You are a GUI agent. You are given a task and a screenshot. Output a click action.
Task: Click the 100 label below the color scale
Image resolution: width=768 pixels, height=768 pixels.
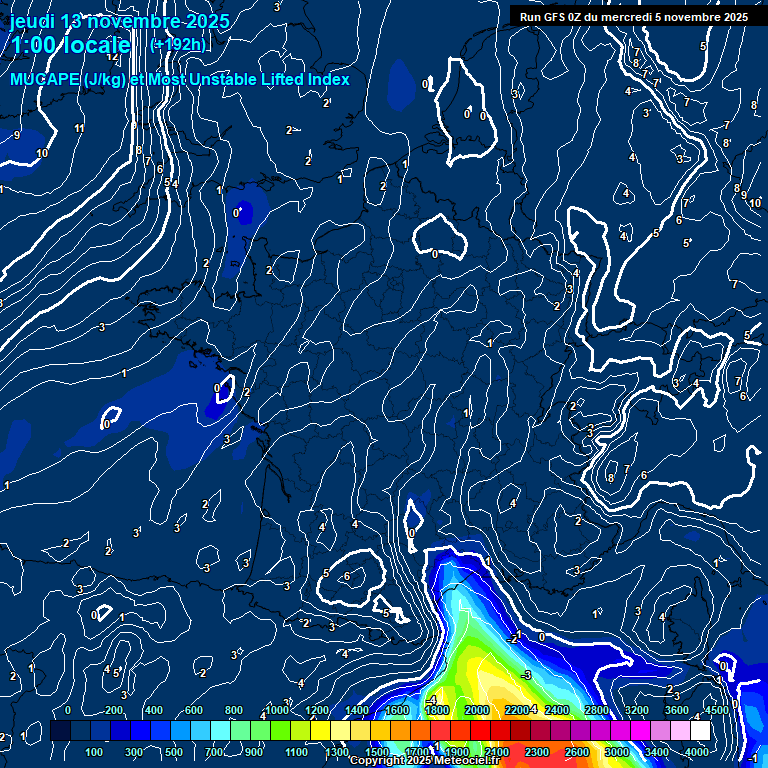94,752
